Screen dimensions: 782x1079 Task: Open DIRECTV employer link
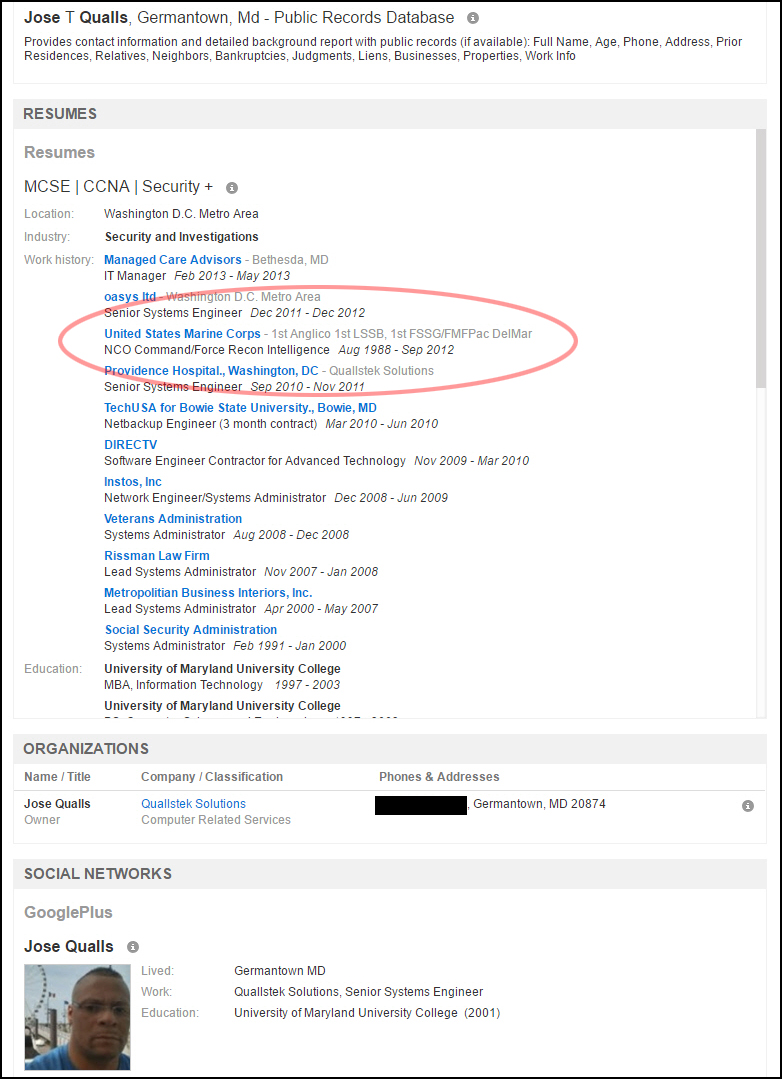[131, 445]
